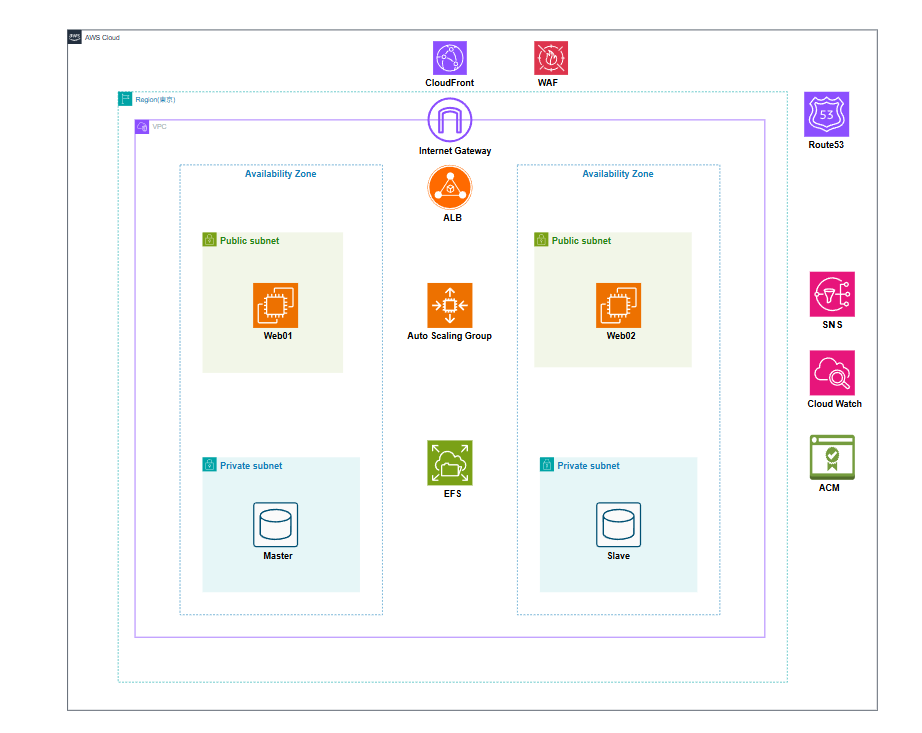Click the ACM certificate icon
The height and width of the screenshot is (733, 922).
point(832,457)
